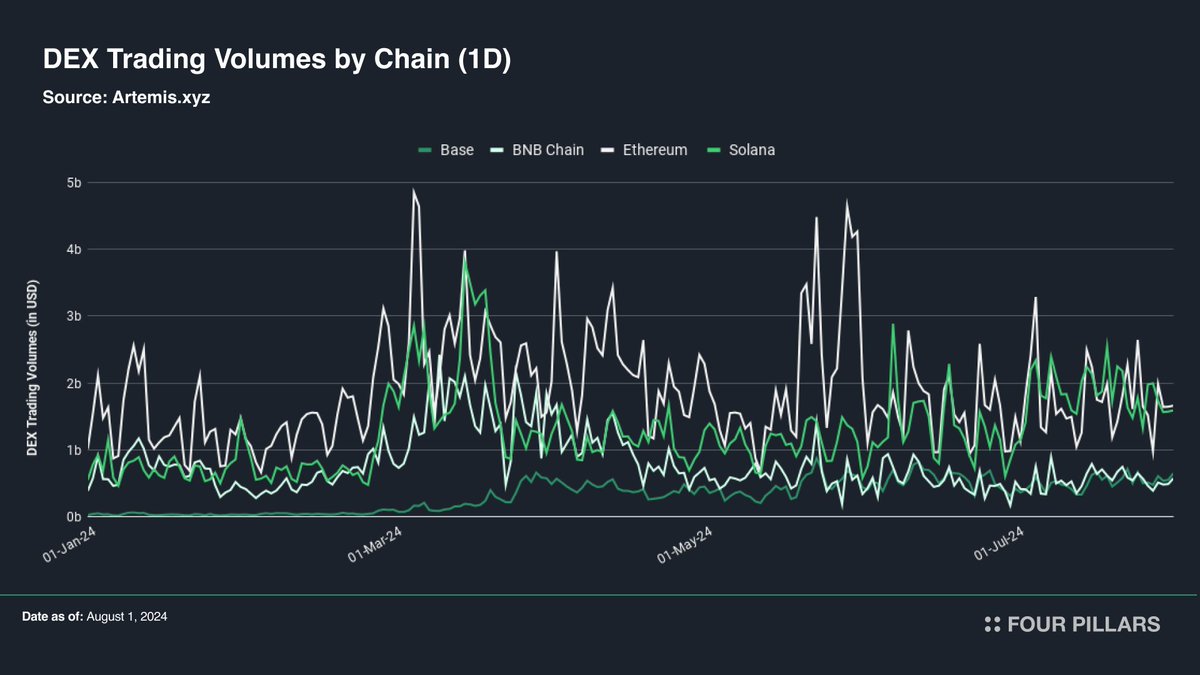Click the Ethereum legend line marker
The width and height of the screenshot is (1200, 675).
coord(606,150)
